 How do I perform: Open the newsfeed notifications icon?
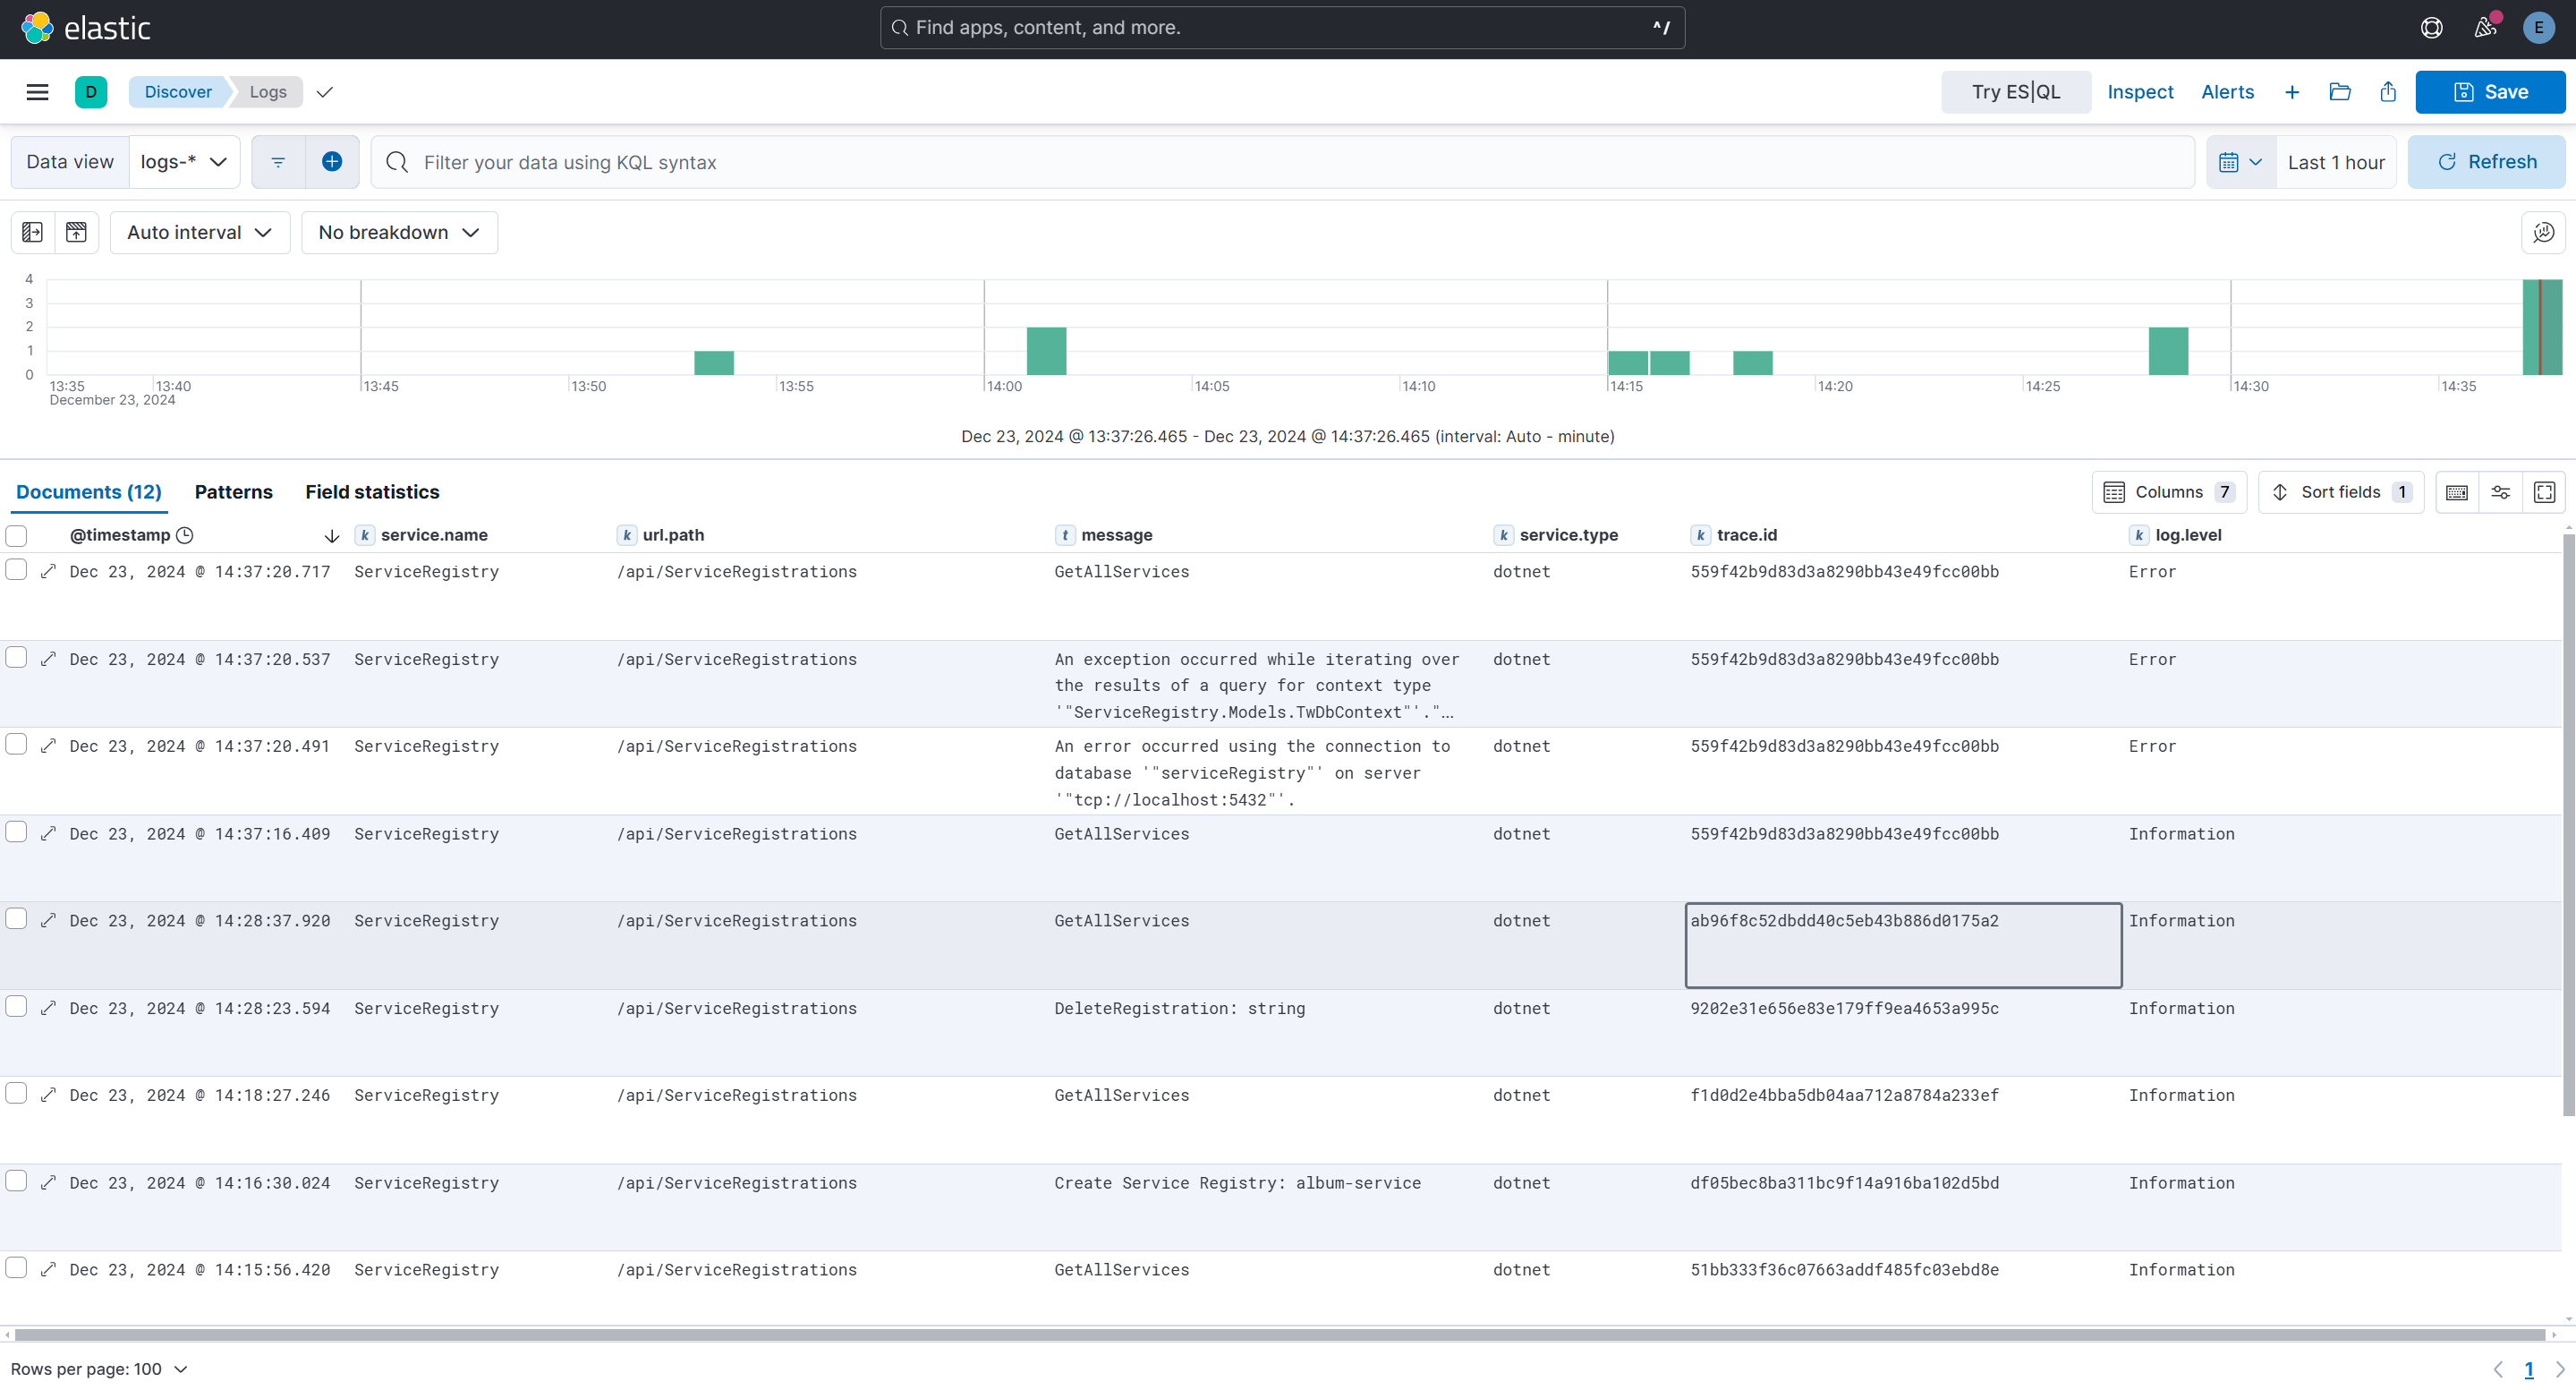click(x=2486, y=28)
